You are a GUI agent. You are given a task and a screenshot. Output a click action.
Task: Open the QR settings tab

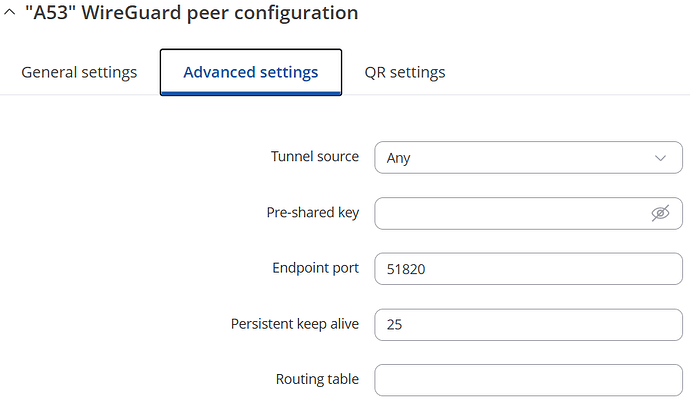(405, 72)
